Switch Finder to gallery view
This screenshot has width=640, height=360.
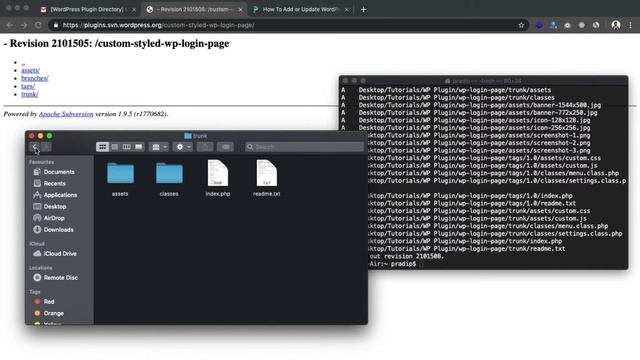139,147
